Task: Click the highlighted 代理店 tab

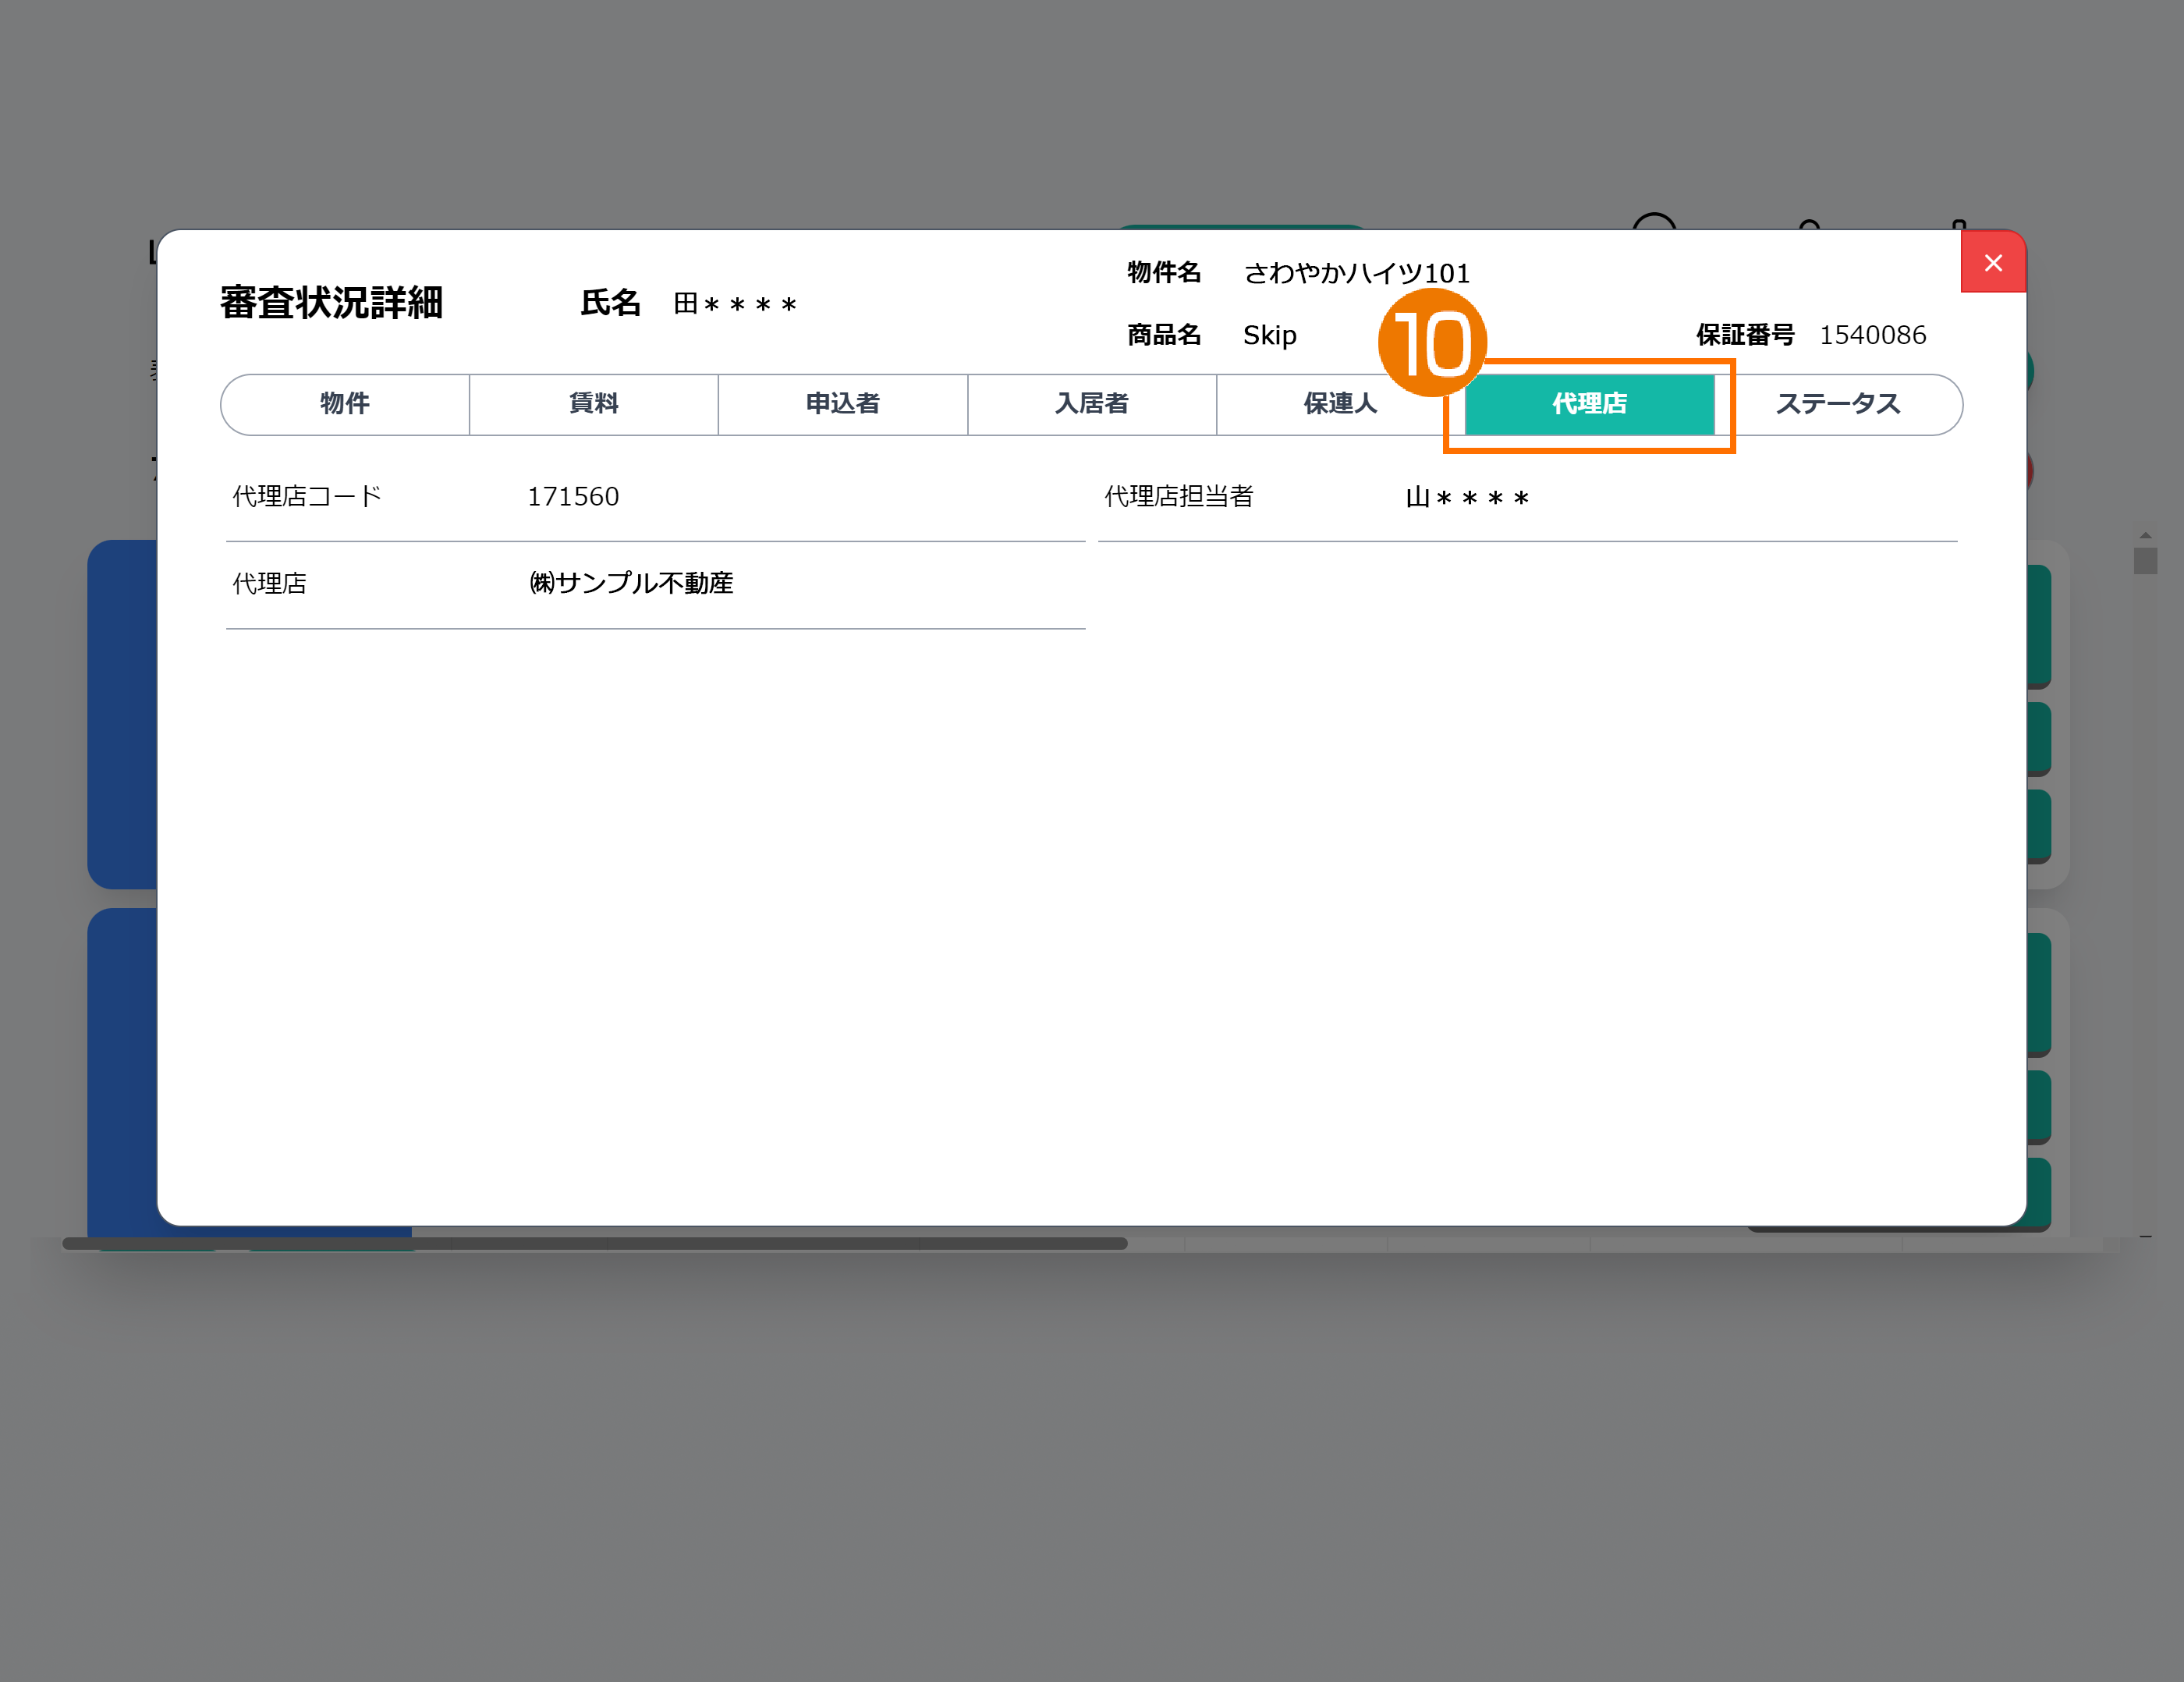Action: pos(1588,404)
